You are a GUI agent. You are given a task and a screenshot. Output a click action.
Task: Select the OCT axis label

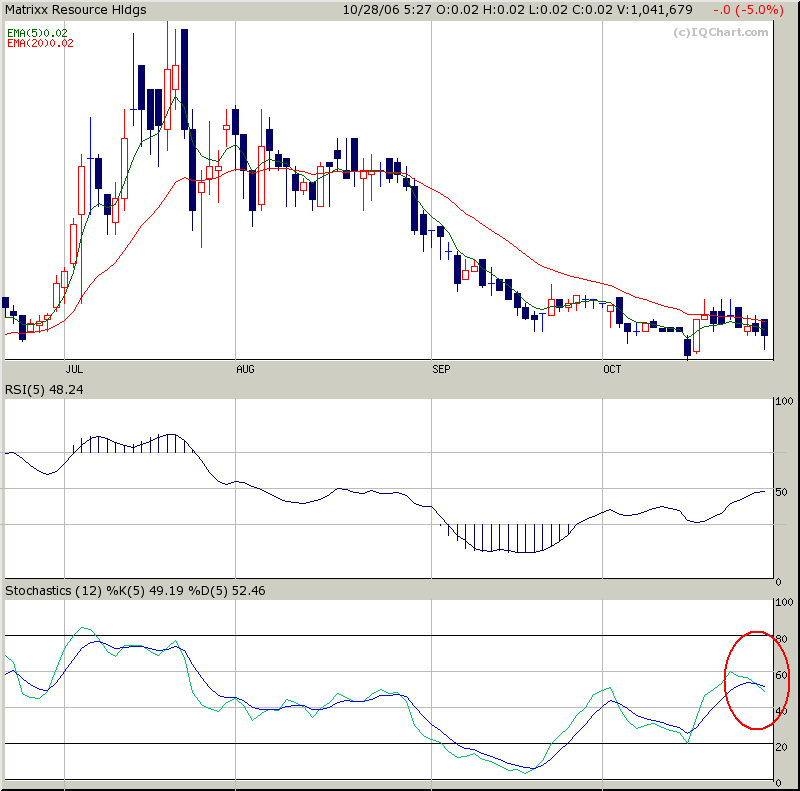(x=613, y=369)
